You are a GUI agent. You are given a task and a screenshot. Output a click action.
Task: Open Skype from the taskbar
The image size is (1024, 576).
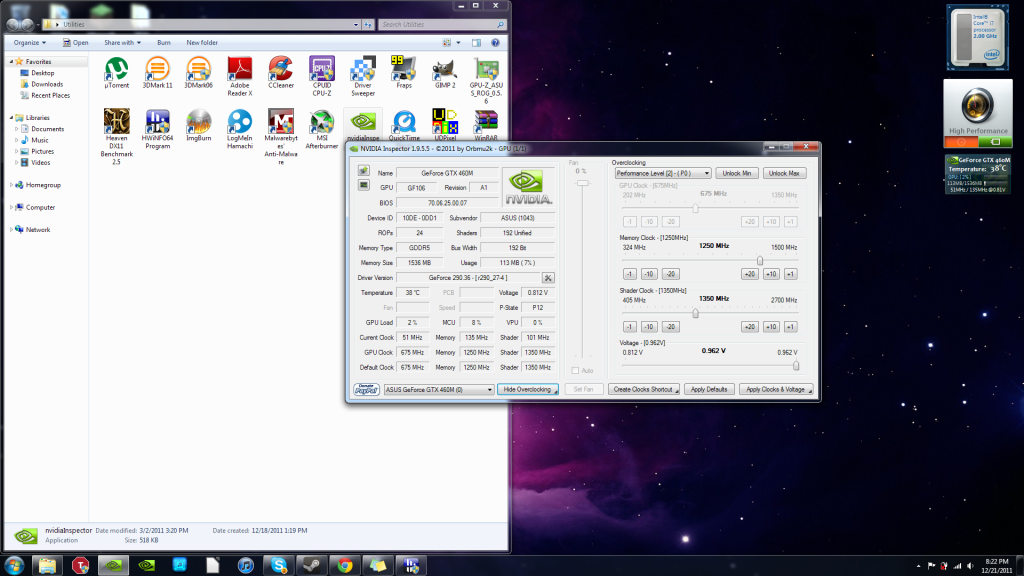click(x=279, y=565)
